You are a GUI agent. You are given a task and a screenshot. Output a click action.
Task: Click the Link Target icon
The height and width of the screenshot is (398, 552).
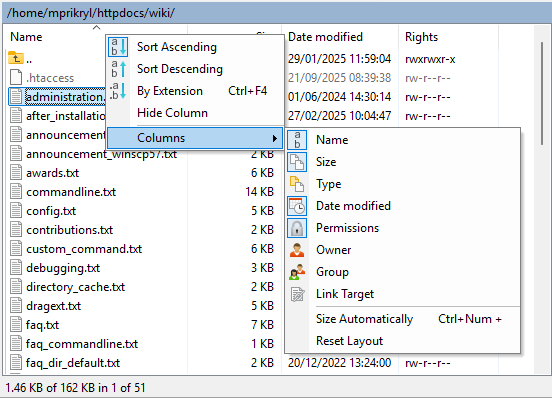coord(297,294)
